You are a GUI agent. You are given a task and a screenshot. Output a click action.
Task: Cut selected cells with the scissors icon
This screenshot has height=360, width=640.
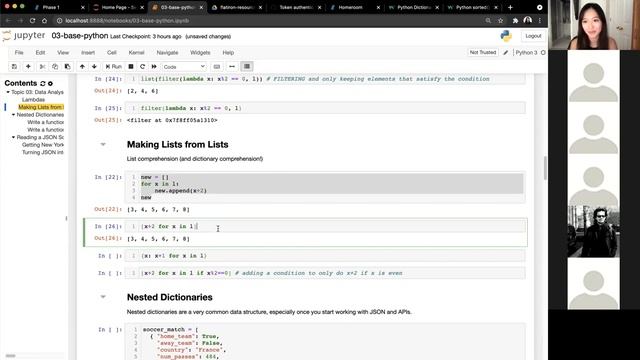[42, 67]
